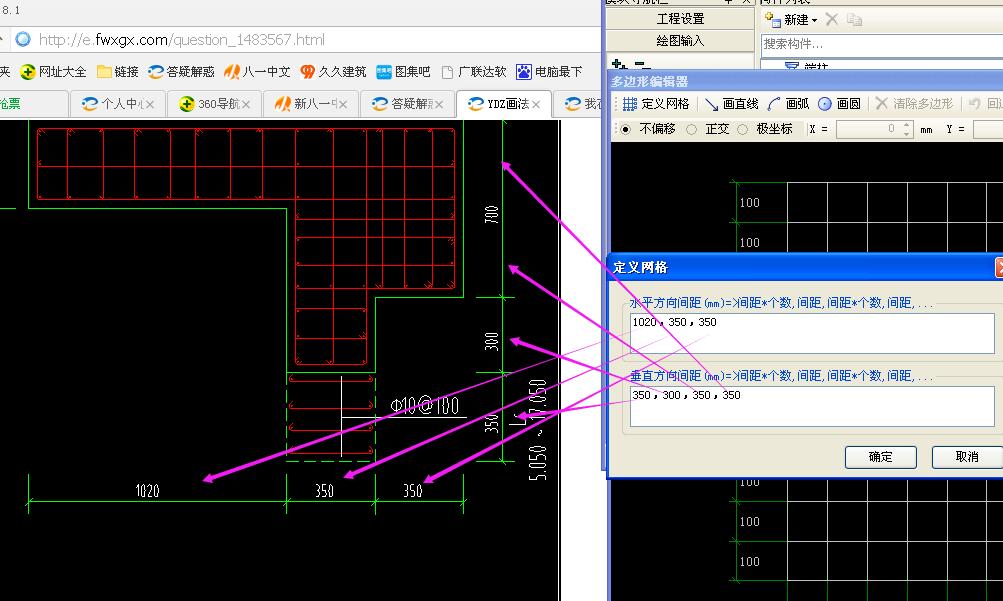The width and height of the screenshot is (1003, 601).
Task: Click the delete X icon beside 新建
Action: click(x=832, y=19)
